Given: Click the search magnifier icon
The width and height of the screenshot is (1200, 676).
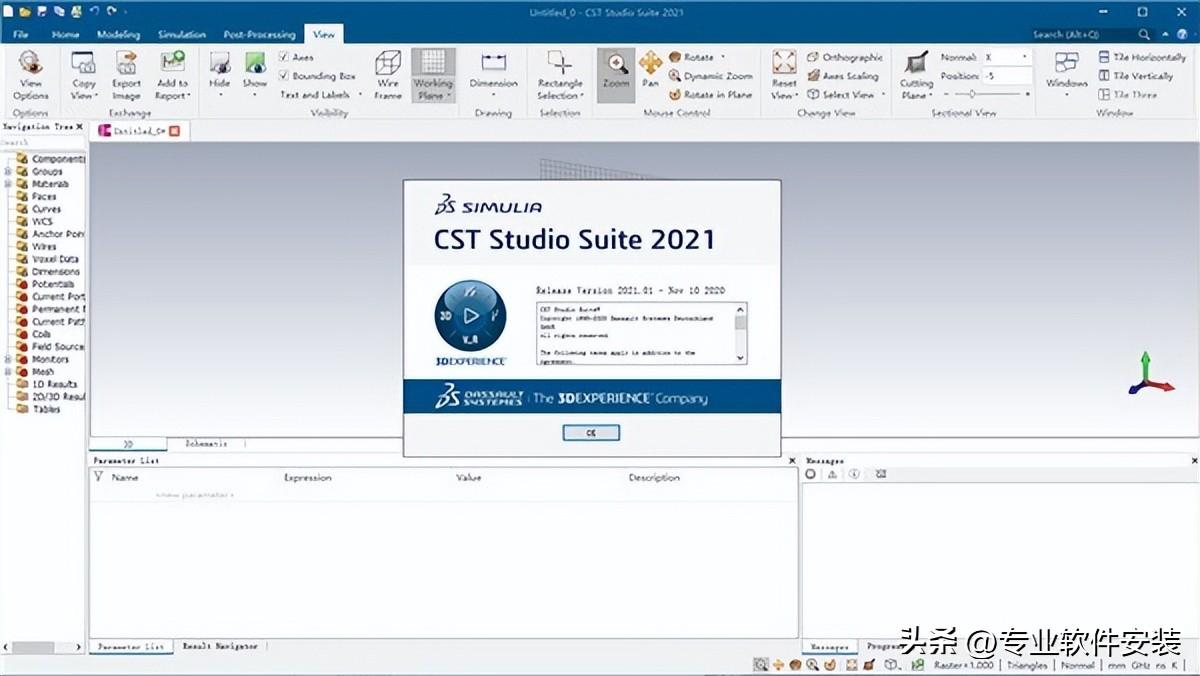Looking at the screenshot, I should (1145, 34).
